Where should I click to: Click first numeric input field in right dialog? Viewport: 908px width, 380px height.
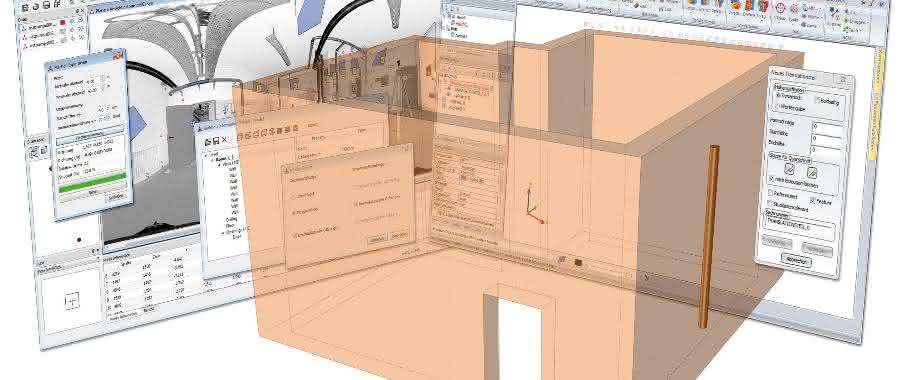(827, 126)
